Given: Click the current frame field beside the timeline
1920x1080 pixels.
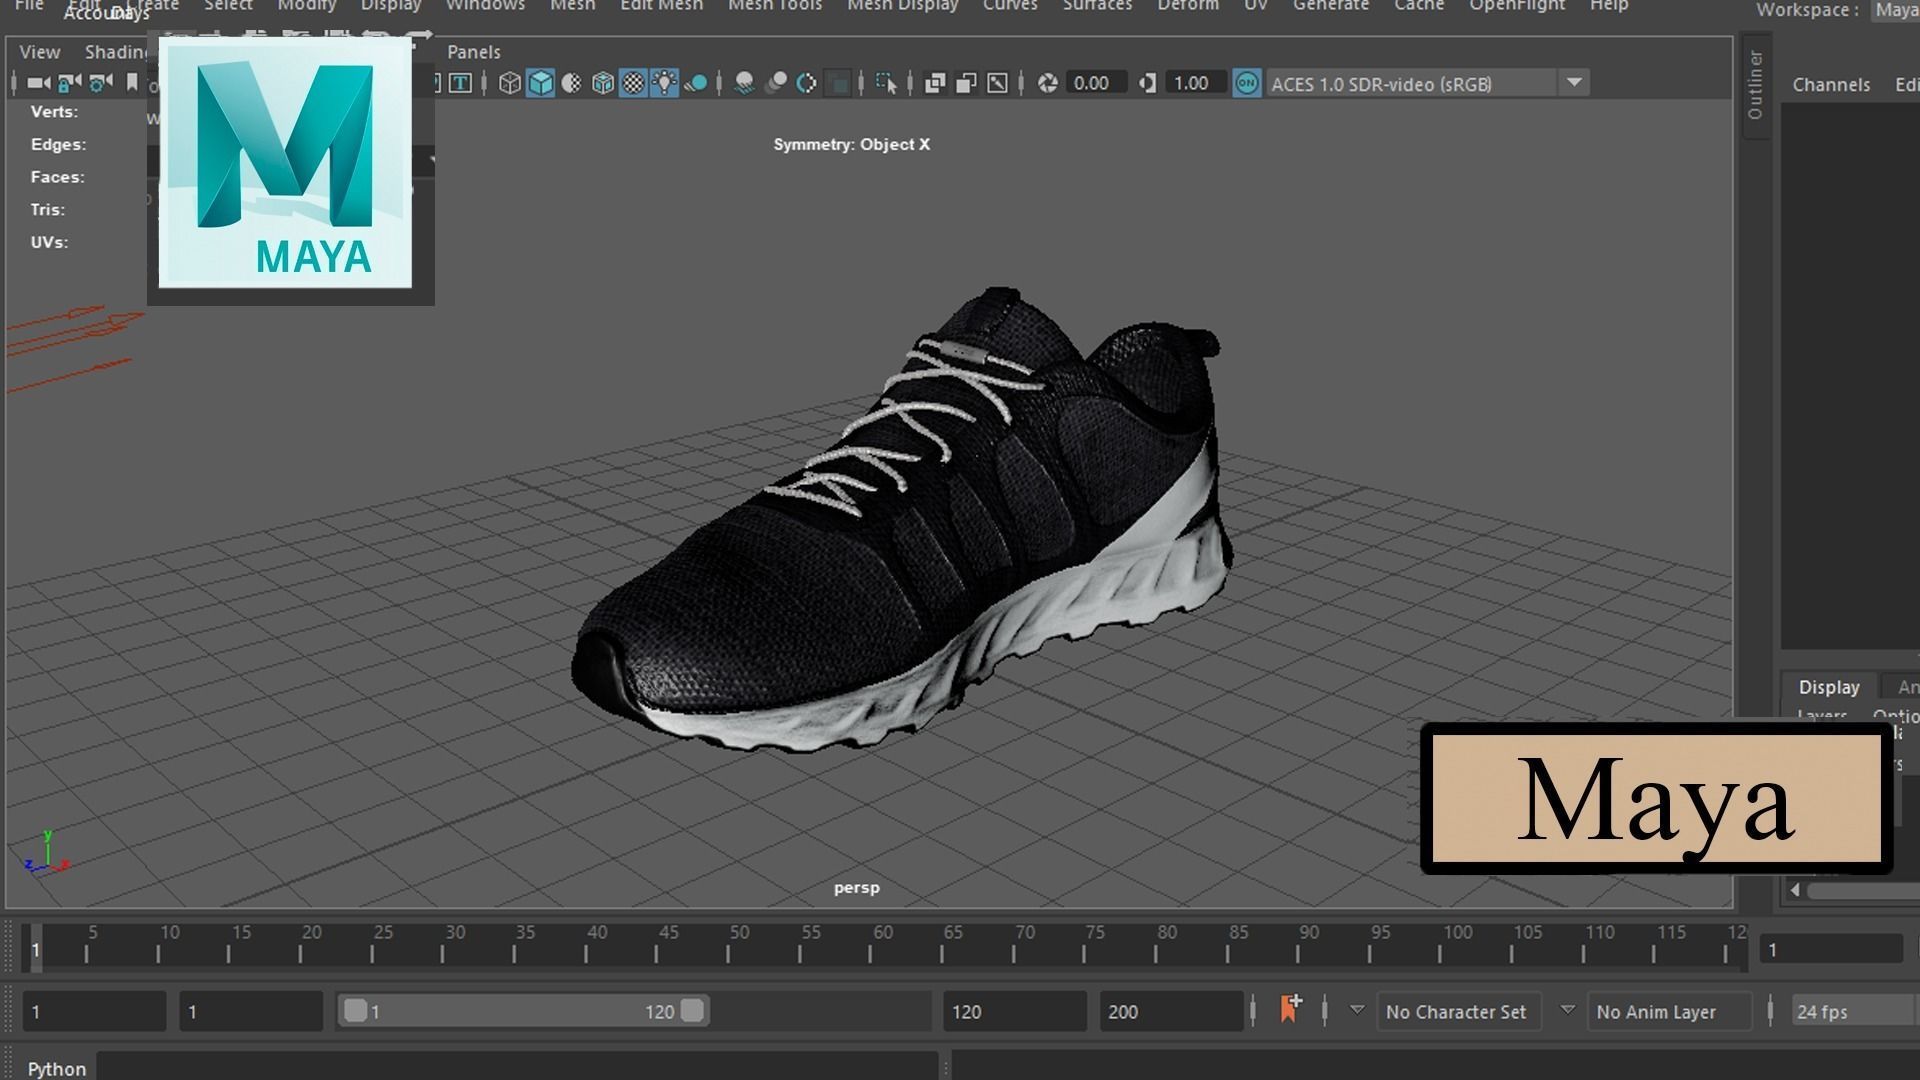Looking at the screenshot, I should tap(1832, 949).
